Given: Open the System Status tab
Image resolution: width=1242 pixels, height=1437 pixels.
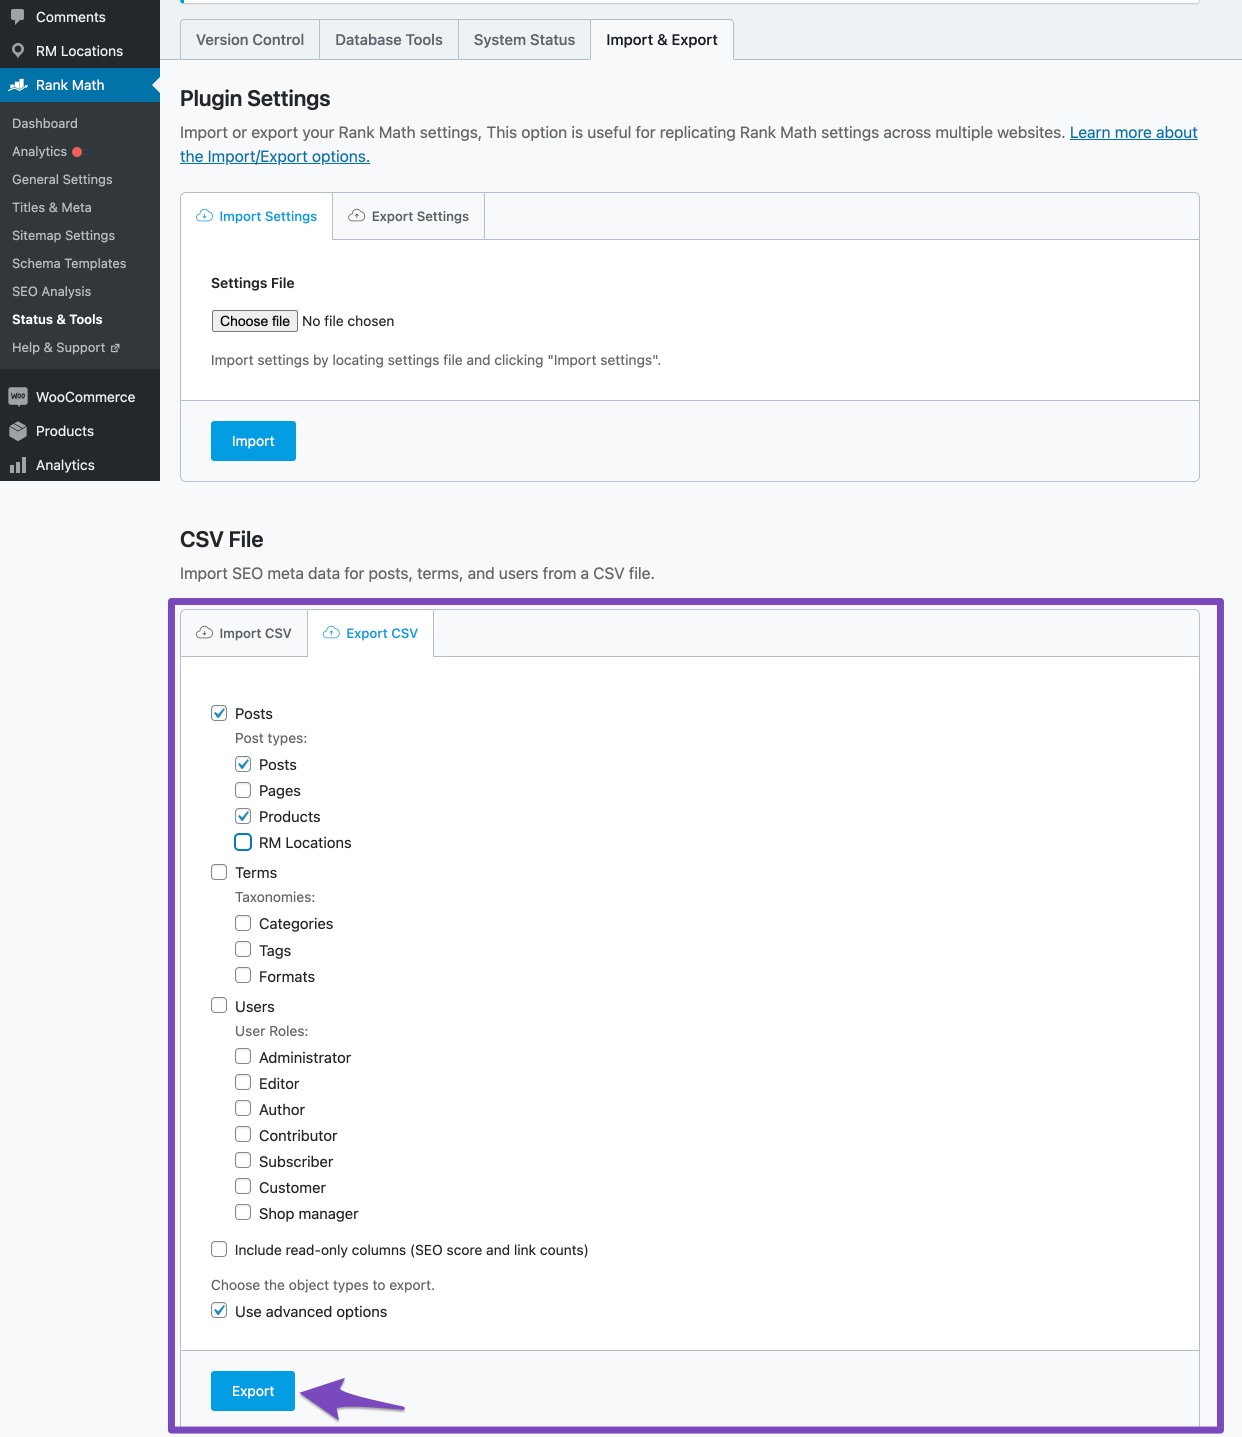Looking at the screenshot, I should (524, 40).
